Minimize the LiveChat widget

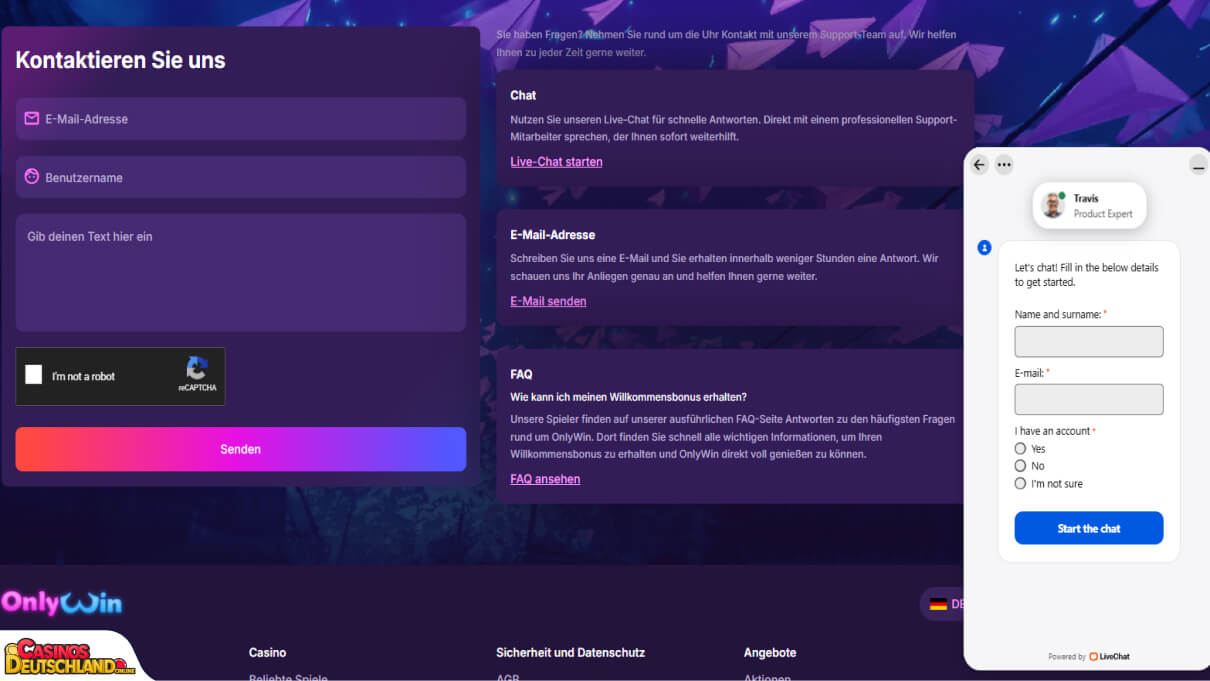pos(1198,166)
